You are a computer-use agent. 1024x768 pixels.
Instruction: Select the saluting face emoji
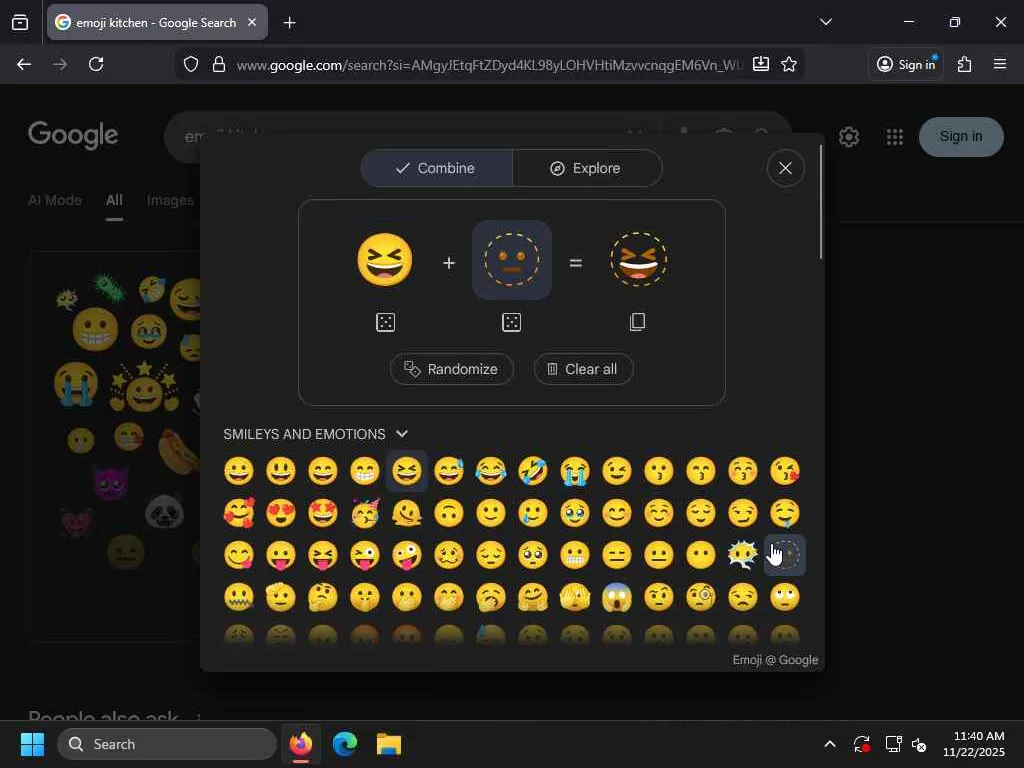[281, 597]
